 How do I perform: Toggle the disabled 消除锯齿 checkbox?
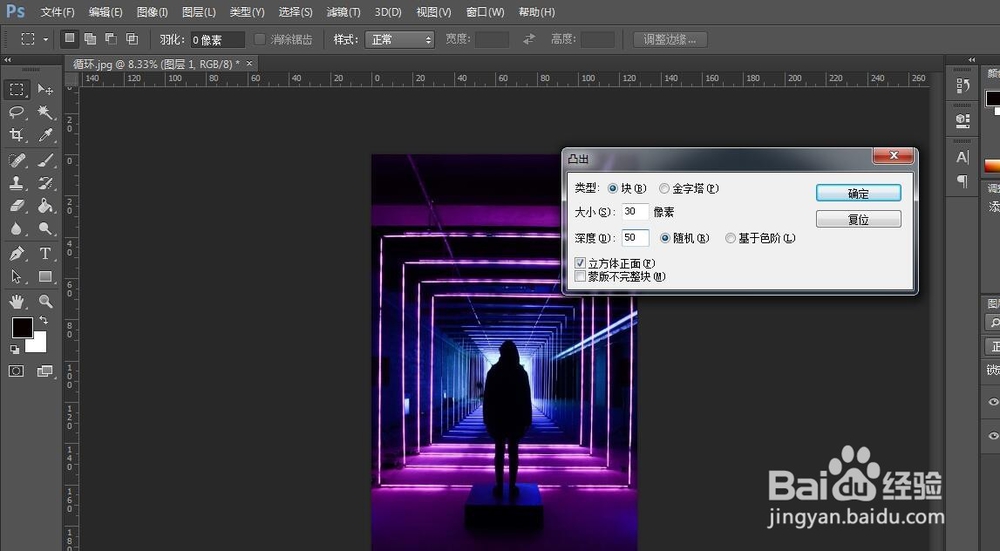pos(260,40)
